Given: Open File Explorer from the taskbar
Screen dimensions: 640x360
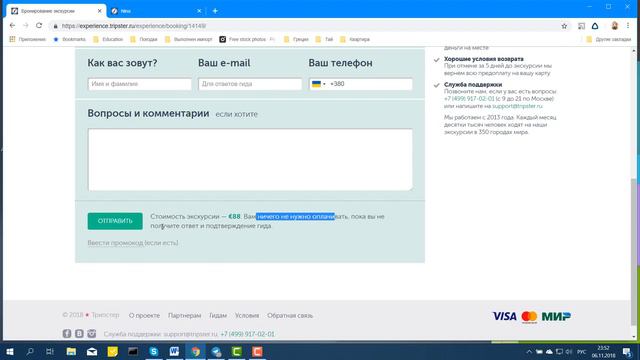Looking at the screenshot, I should (71, 351).
